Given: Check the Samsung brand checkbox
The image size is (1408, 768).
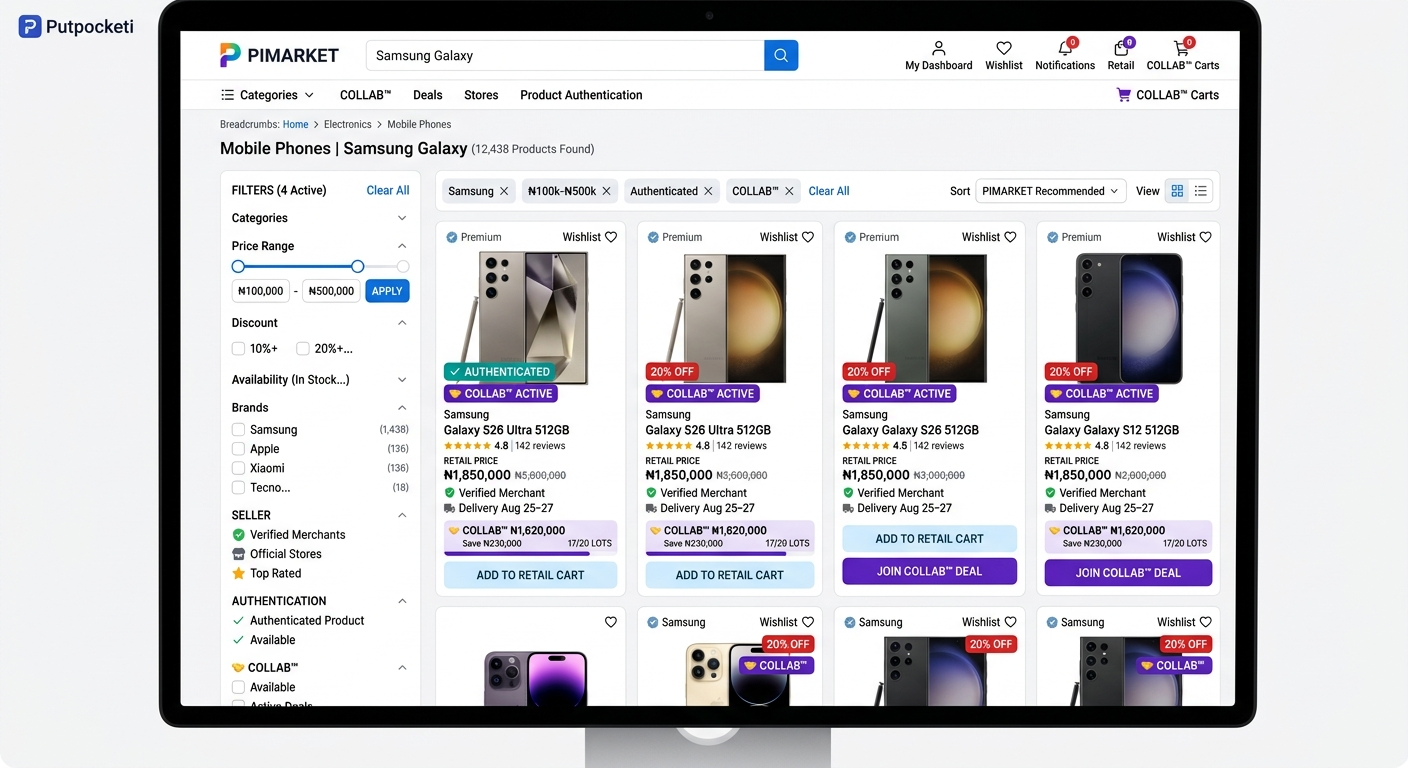Looking at the screenshot, I should coord(238,430).
